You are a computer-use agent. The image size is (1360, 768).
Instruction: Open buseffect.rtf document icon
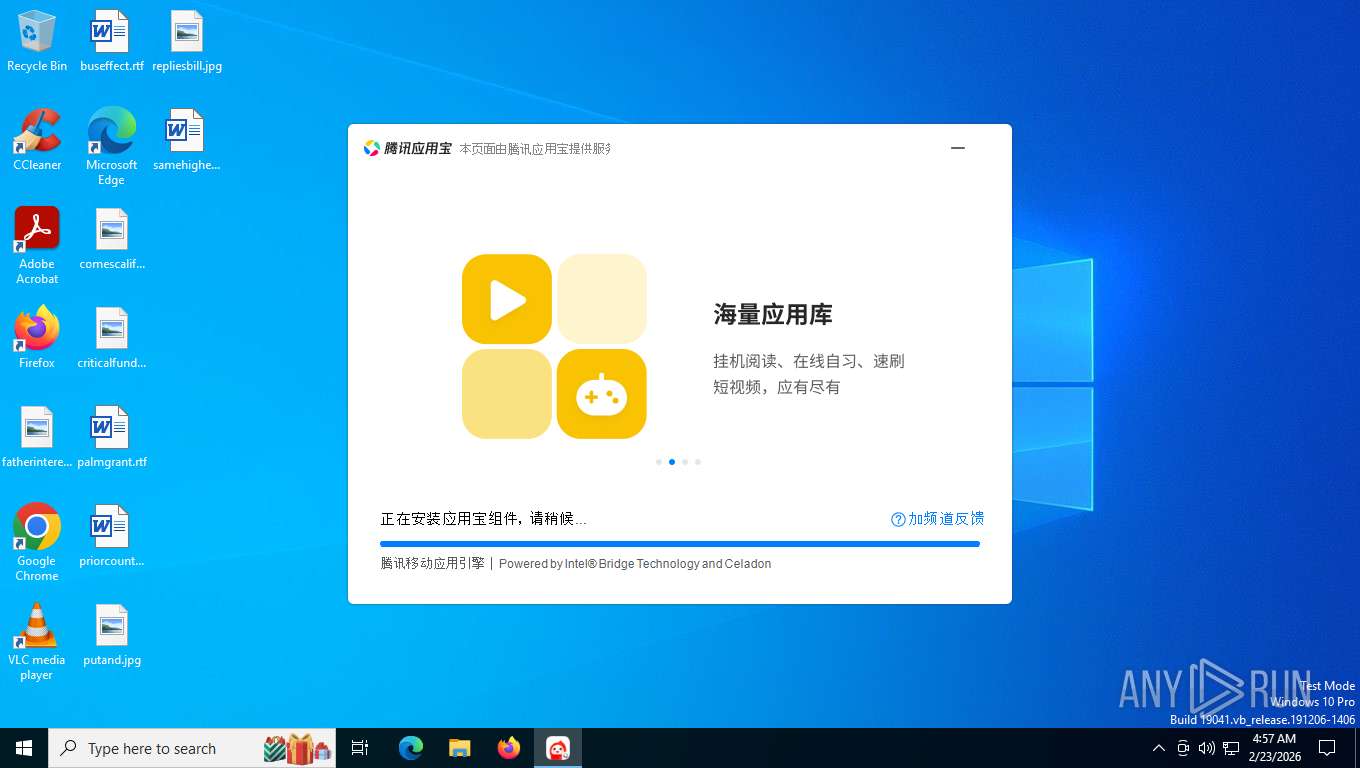point(111,41)
